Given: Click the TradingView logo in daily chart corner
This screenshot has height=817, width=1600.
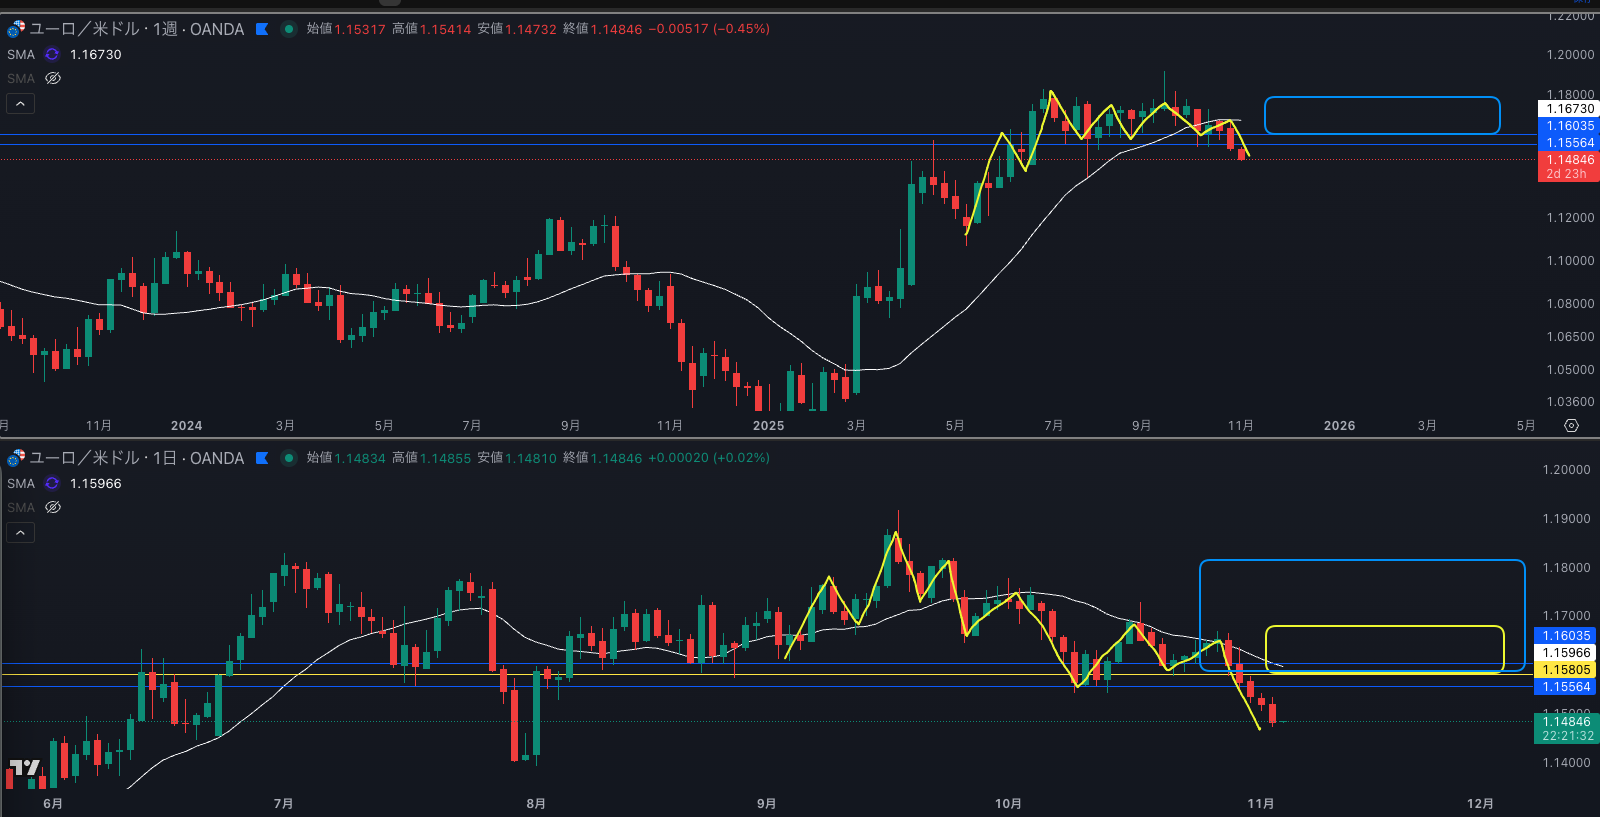Looking at the screenshot, I should [24, 768].
